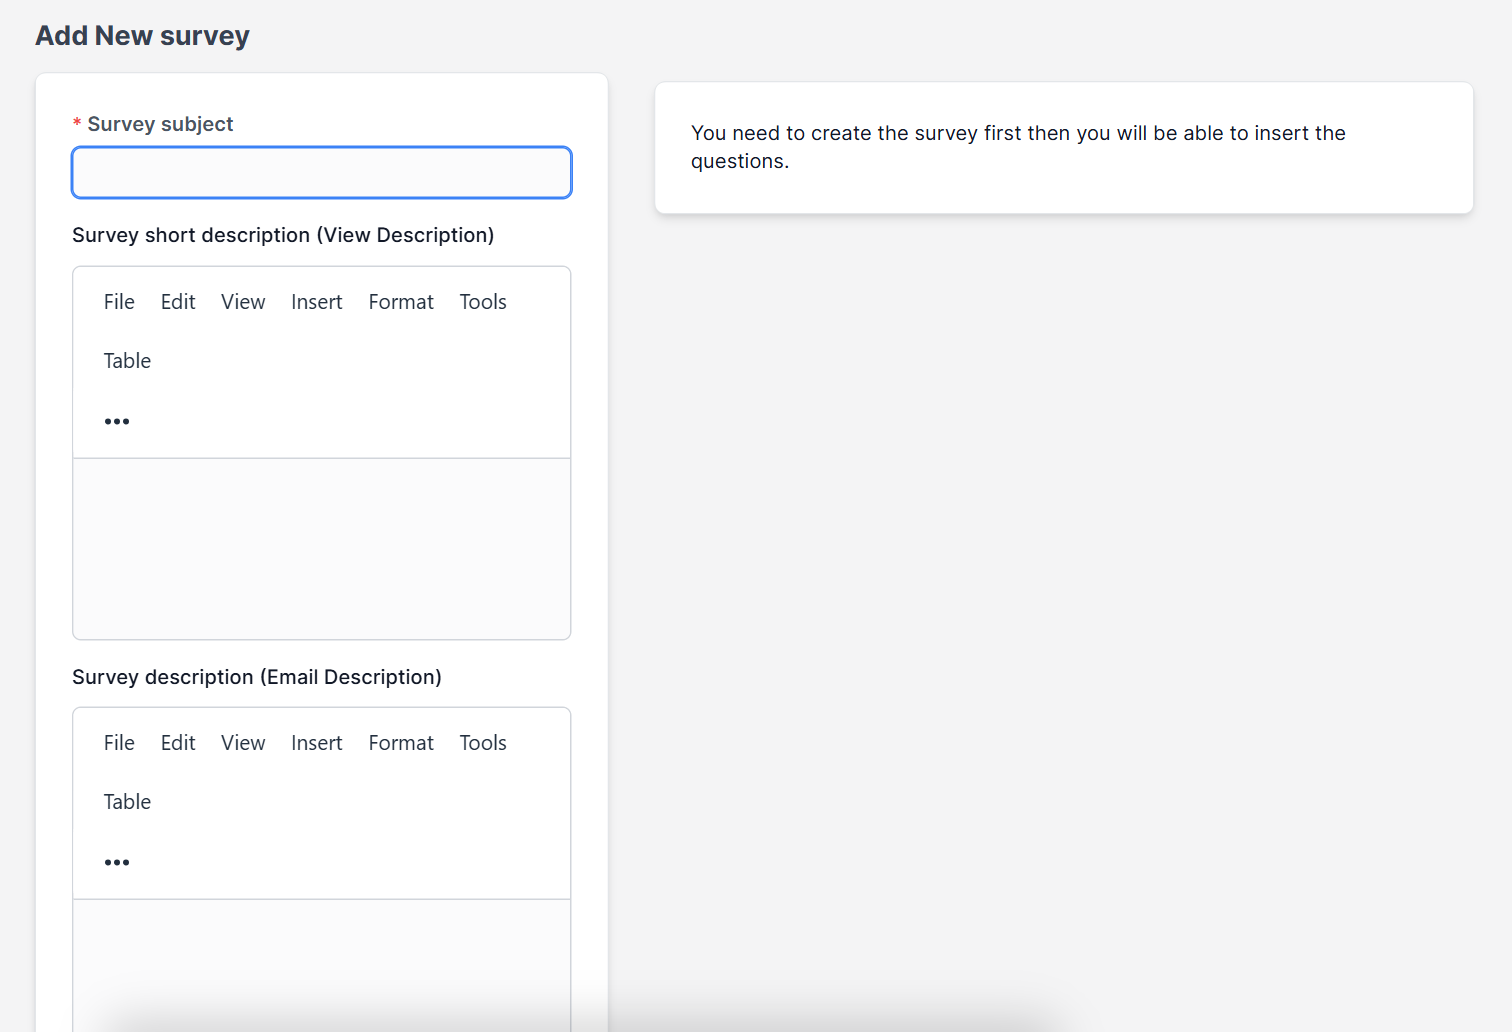Click the 'Survey short description (View Description)' label
Image resolution: width=1512 pixels, height=1032 pixels.
283,235
